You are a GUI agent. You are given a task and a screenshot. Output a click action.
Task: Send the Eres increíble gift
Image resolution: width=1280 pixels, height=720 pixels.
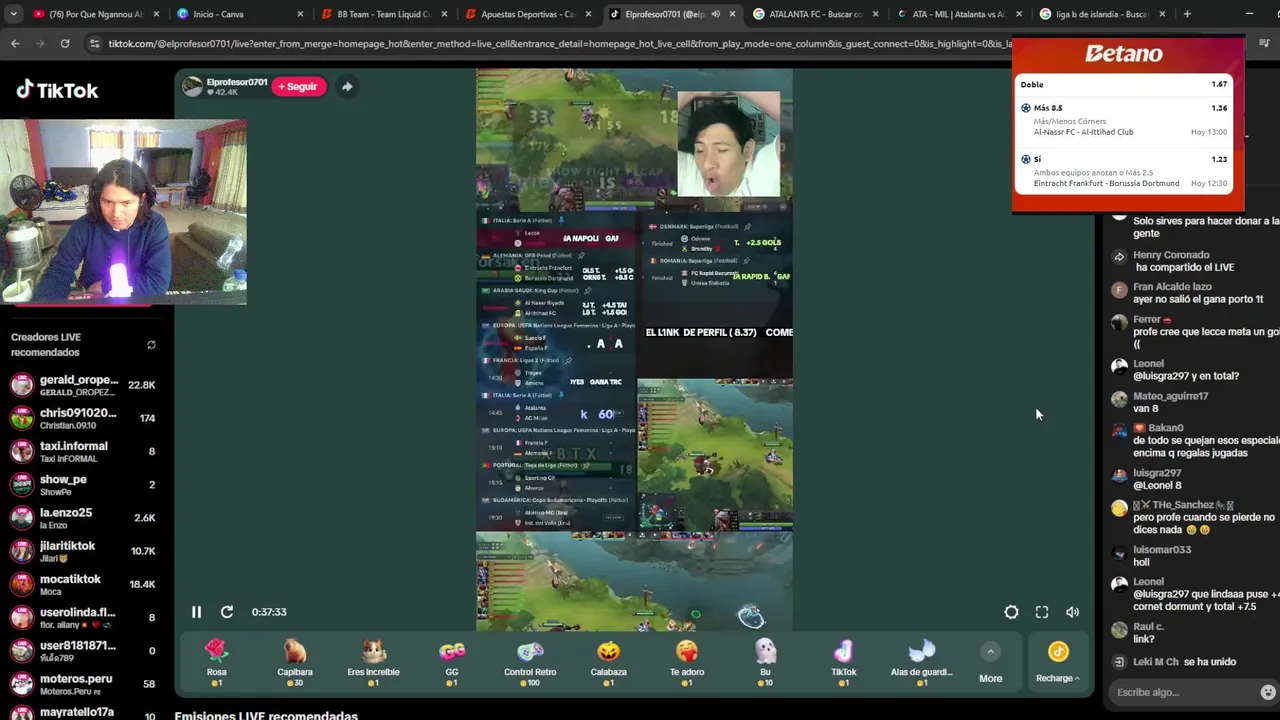click(373, 662)
